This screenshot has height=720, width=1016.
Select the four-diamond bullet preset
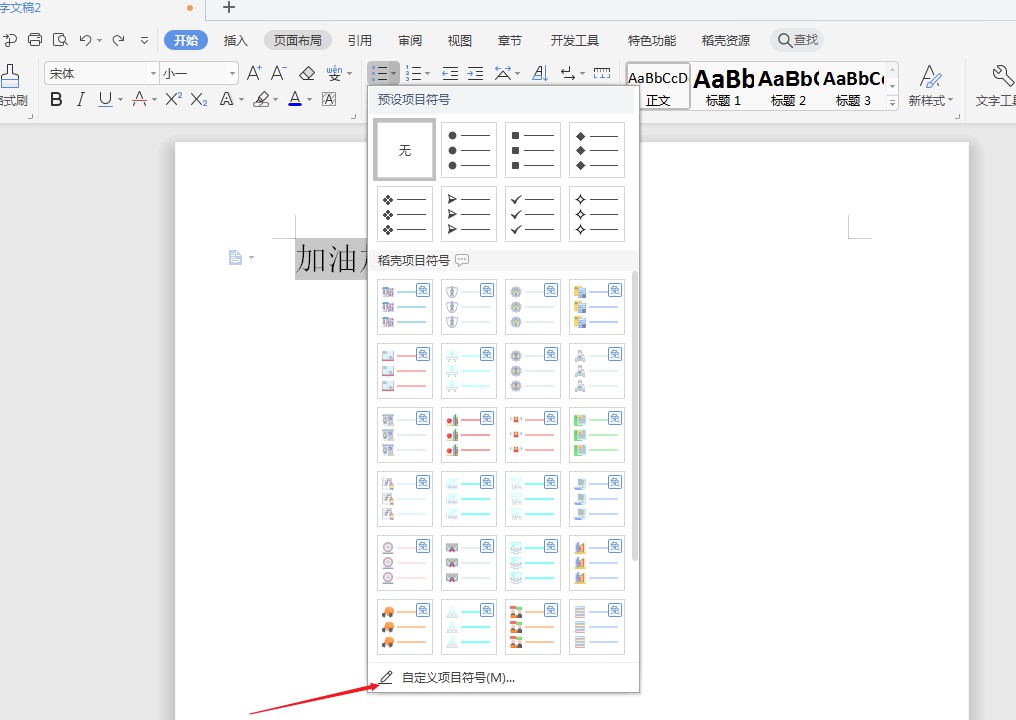(404, 214)
